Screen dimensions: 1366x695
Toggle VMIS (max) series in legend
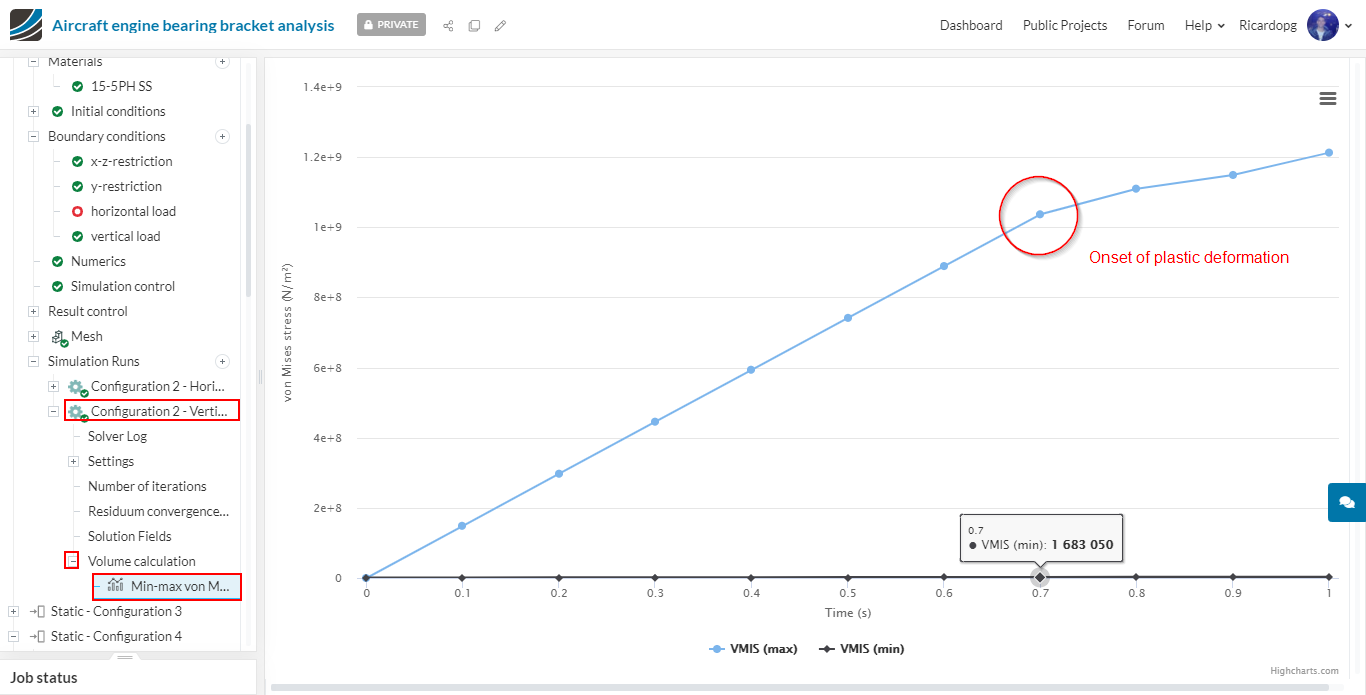(754, 649)
